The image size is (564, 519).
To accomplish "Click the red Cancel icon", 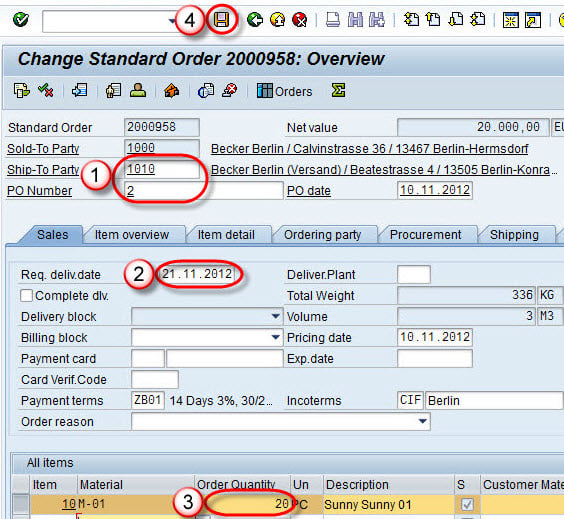I will tap(299, 20).
